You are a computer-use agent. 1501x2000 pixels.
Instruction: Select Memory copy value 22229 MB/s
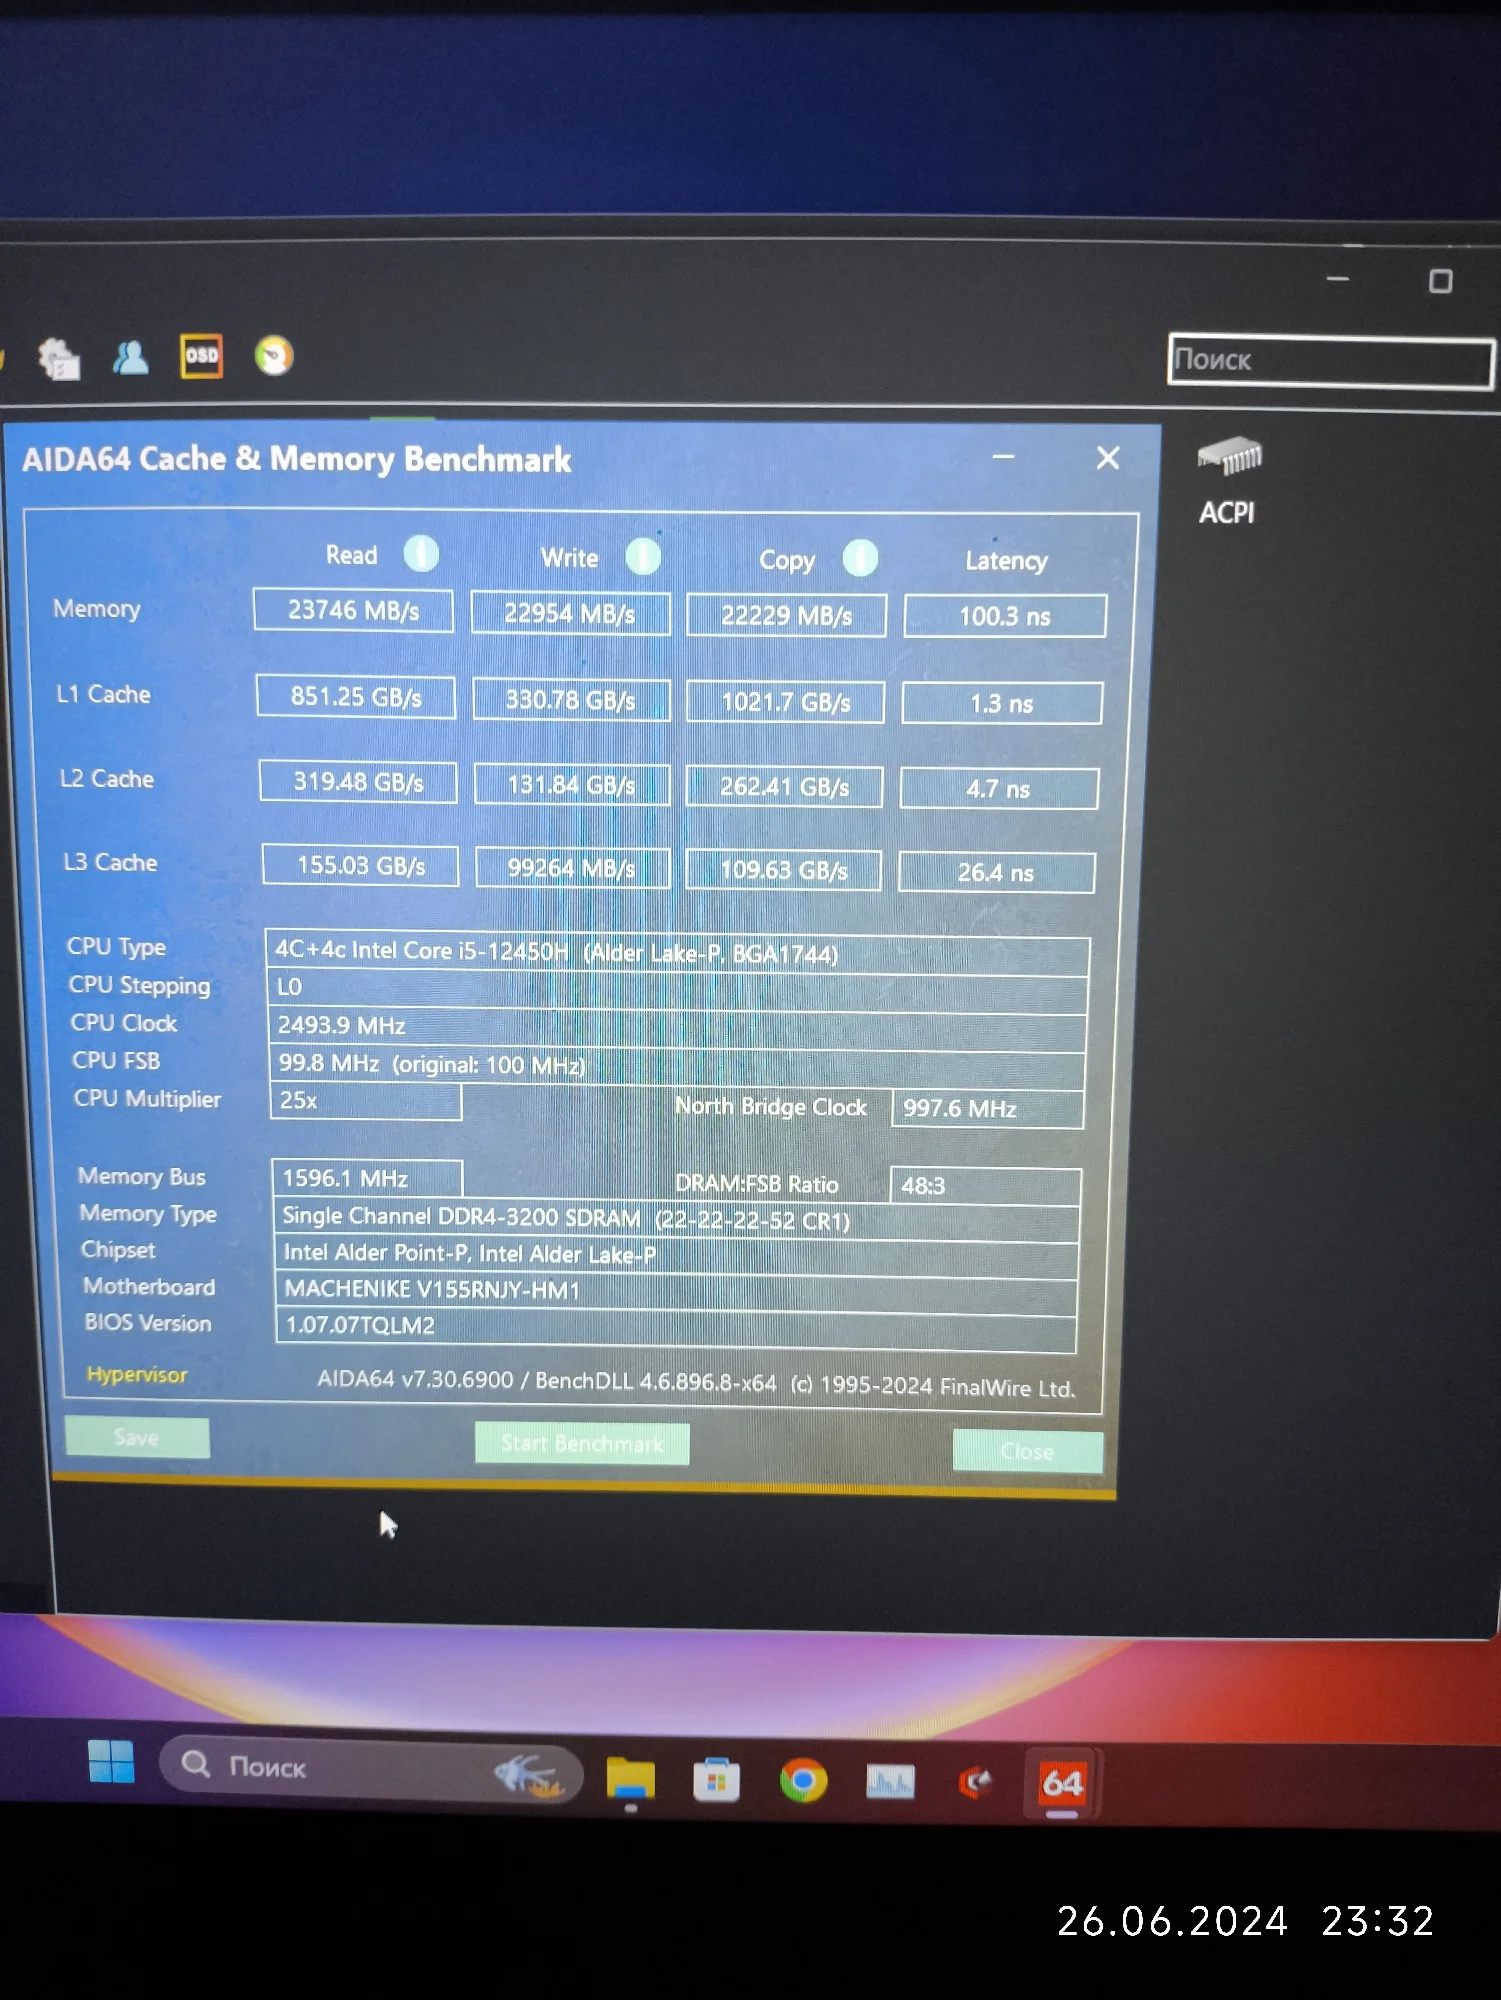click(x=786, y=615)
